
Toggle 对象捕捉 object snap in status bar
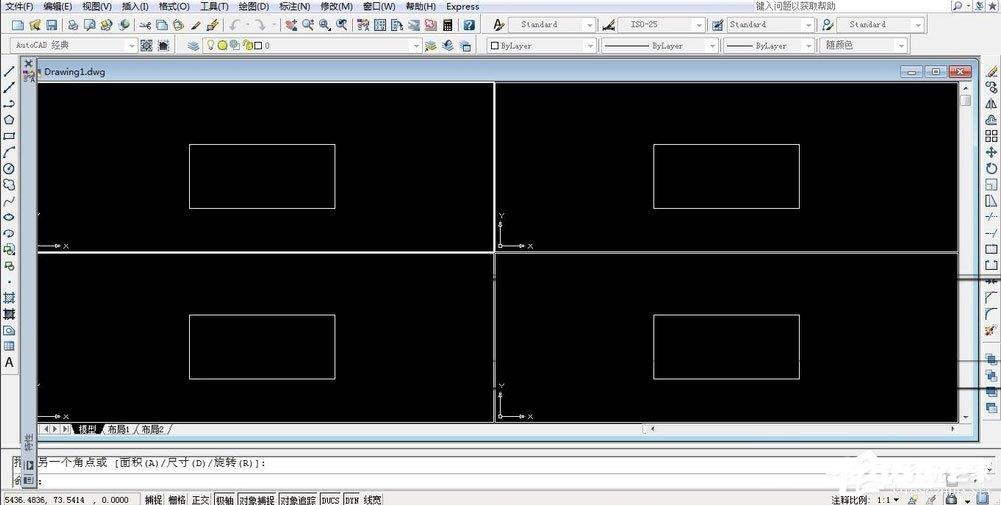click(257, 500)
